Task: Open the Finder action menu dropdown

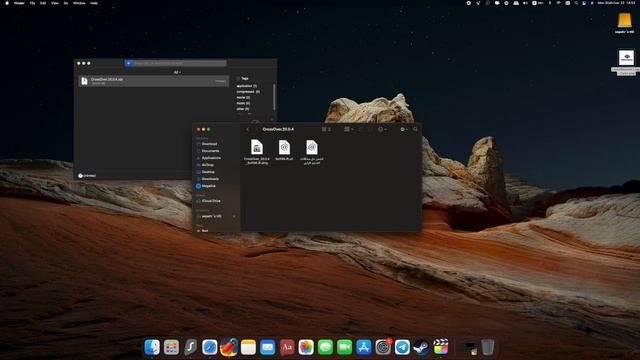Action: [382, 129]
